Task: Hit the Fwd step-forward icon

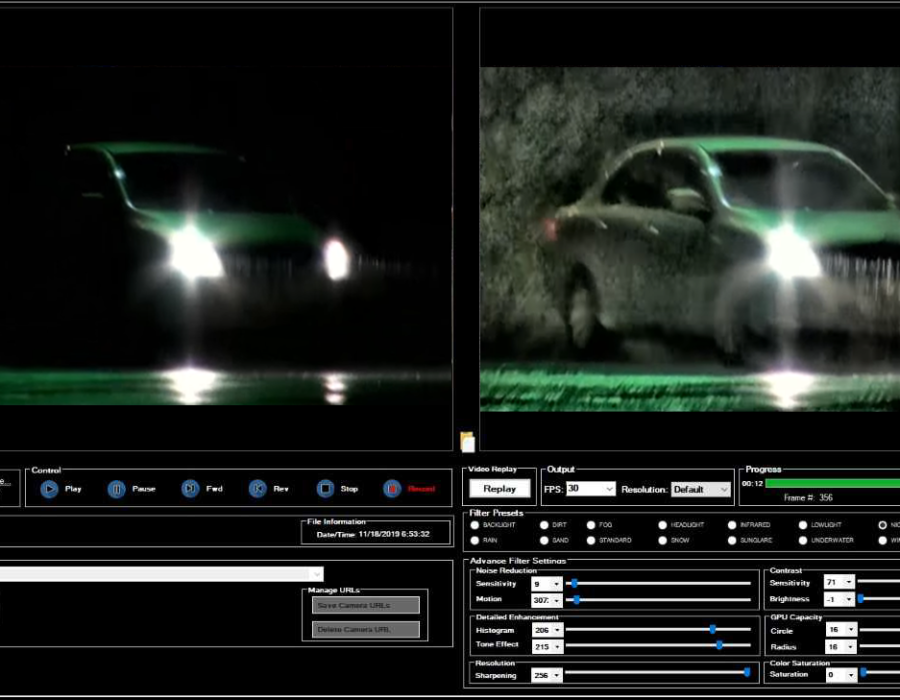Action: coord(190,489)
